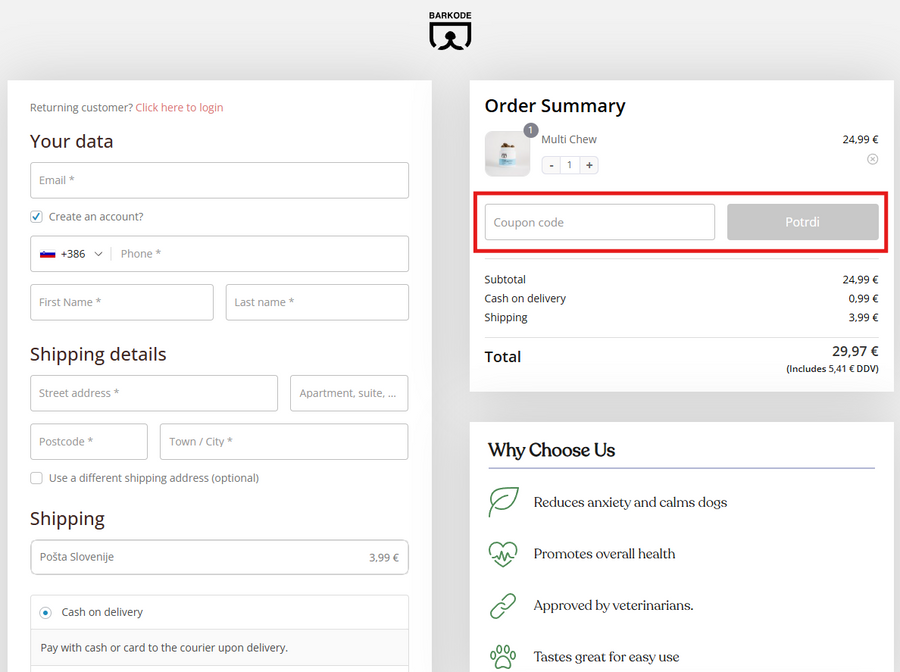The height and width of the screenshot is (672, 900).
Task: Remove Multi Chew item from order
Action: (872, 159)
